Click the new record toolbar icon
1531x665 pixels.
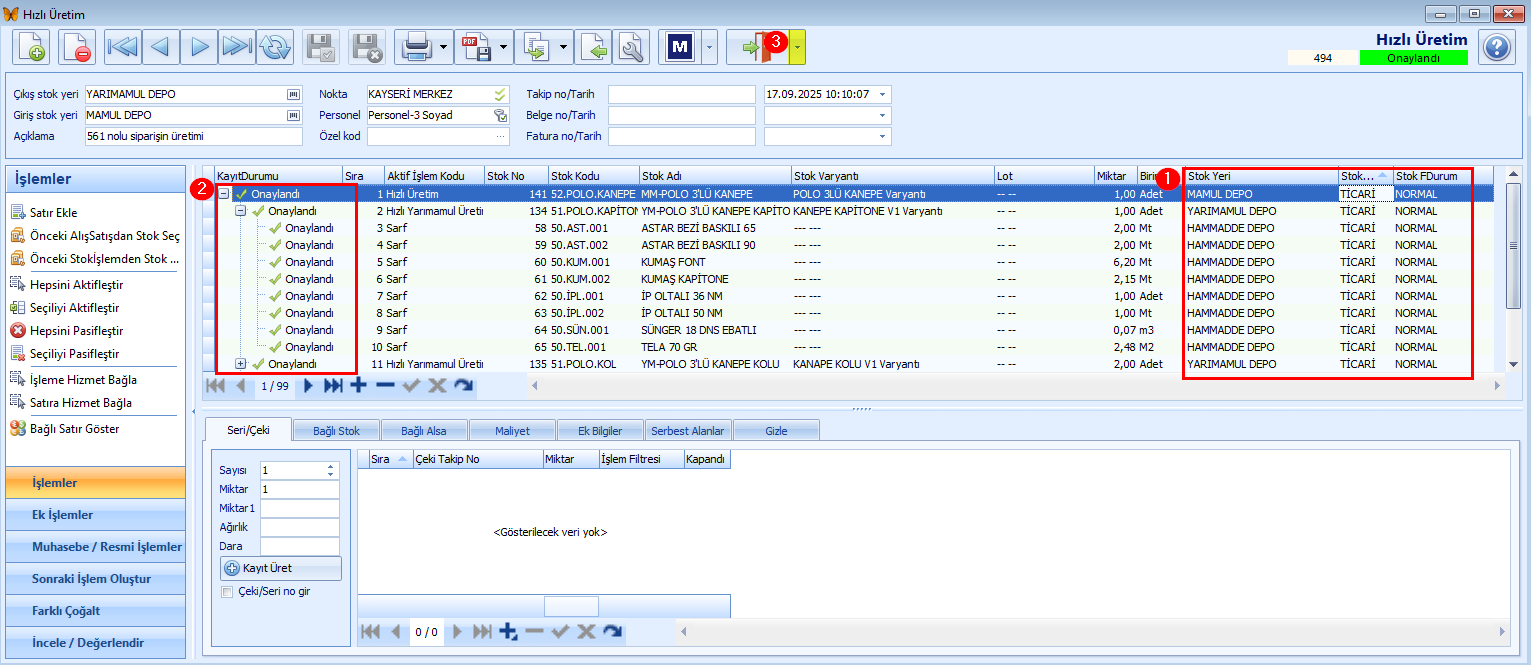tap(31, 47)
